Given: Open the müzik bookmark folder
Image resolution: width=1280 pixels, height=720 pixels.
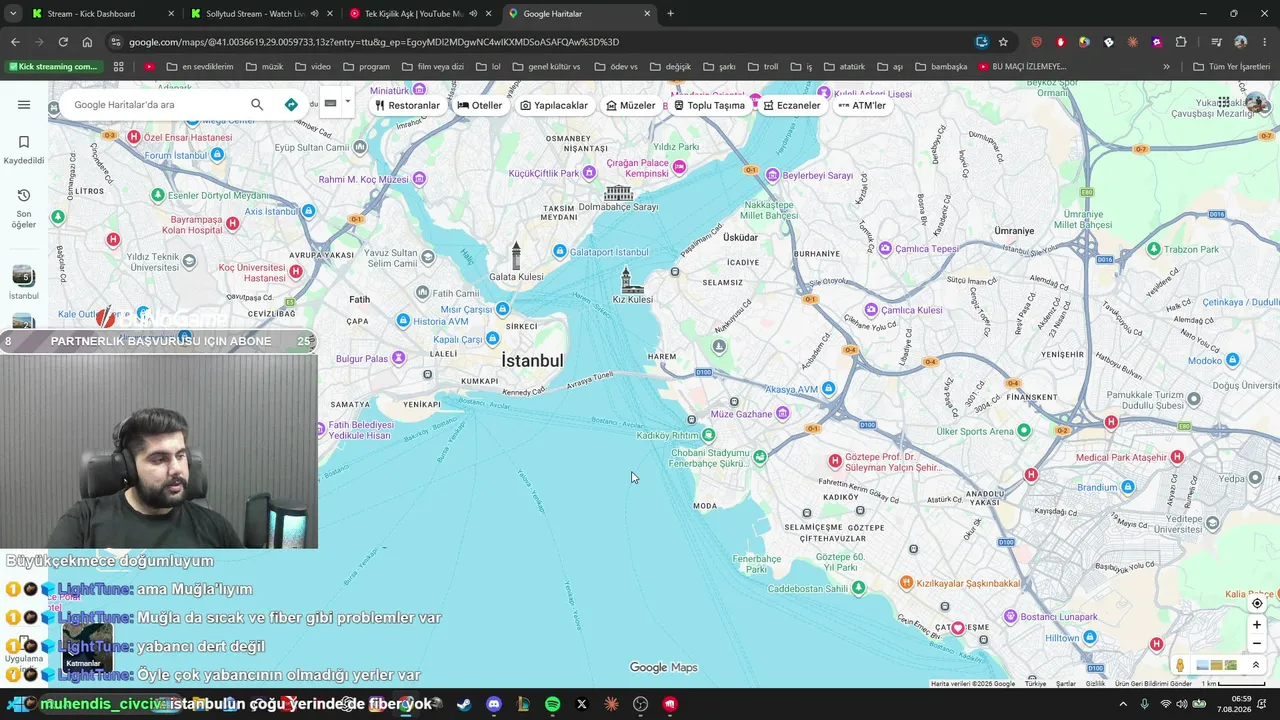Looking at the screenshot, I should click(x=264, y=67).
